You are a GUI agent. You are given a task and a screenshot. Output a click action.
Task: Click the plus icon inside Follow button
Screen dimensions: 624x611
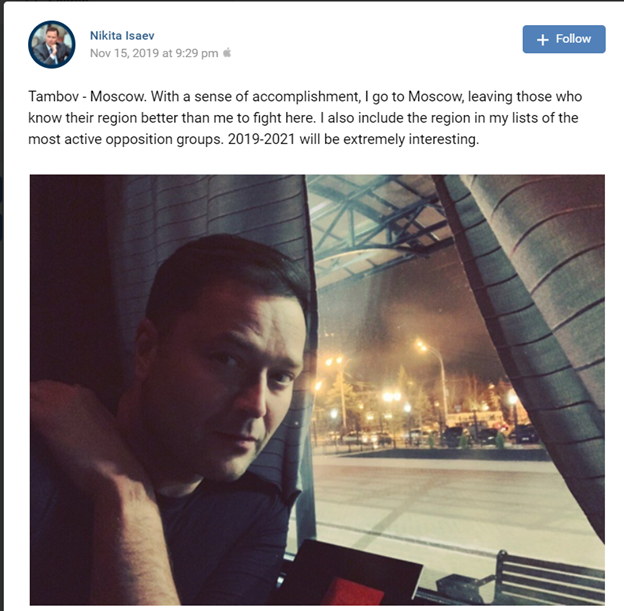click(x=542, y=39)
